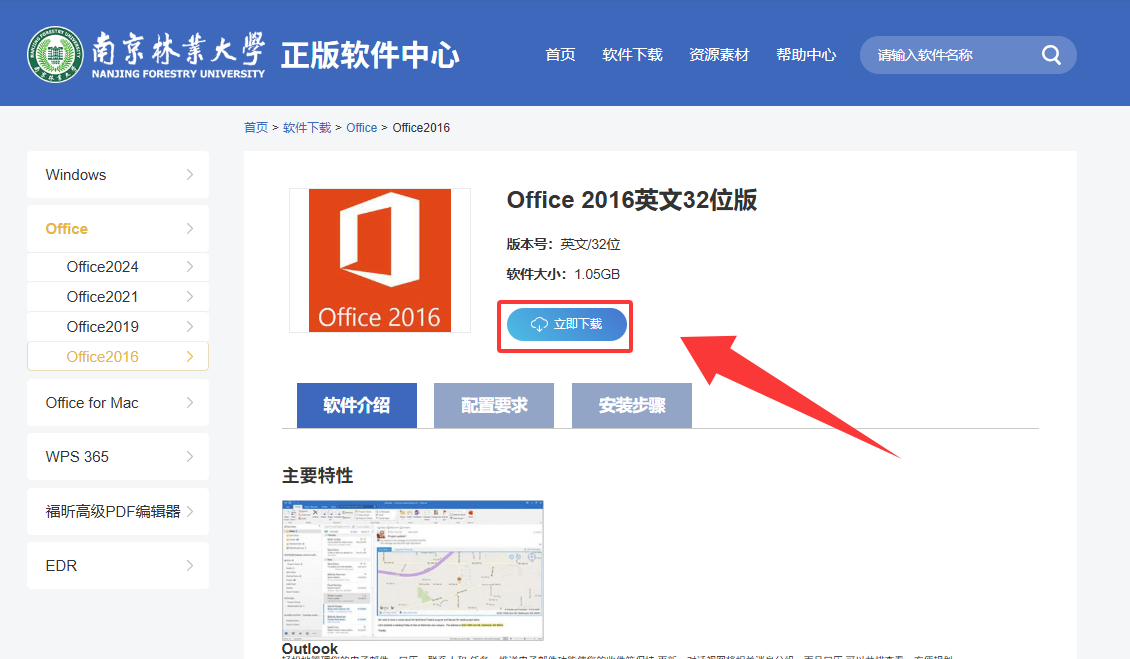Screen dimensions: 1130x659
Task: Select the Office sidebar category
Action: click(x=118, y=229)
